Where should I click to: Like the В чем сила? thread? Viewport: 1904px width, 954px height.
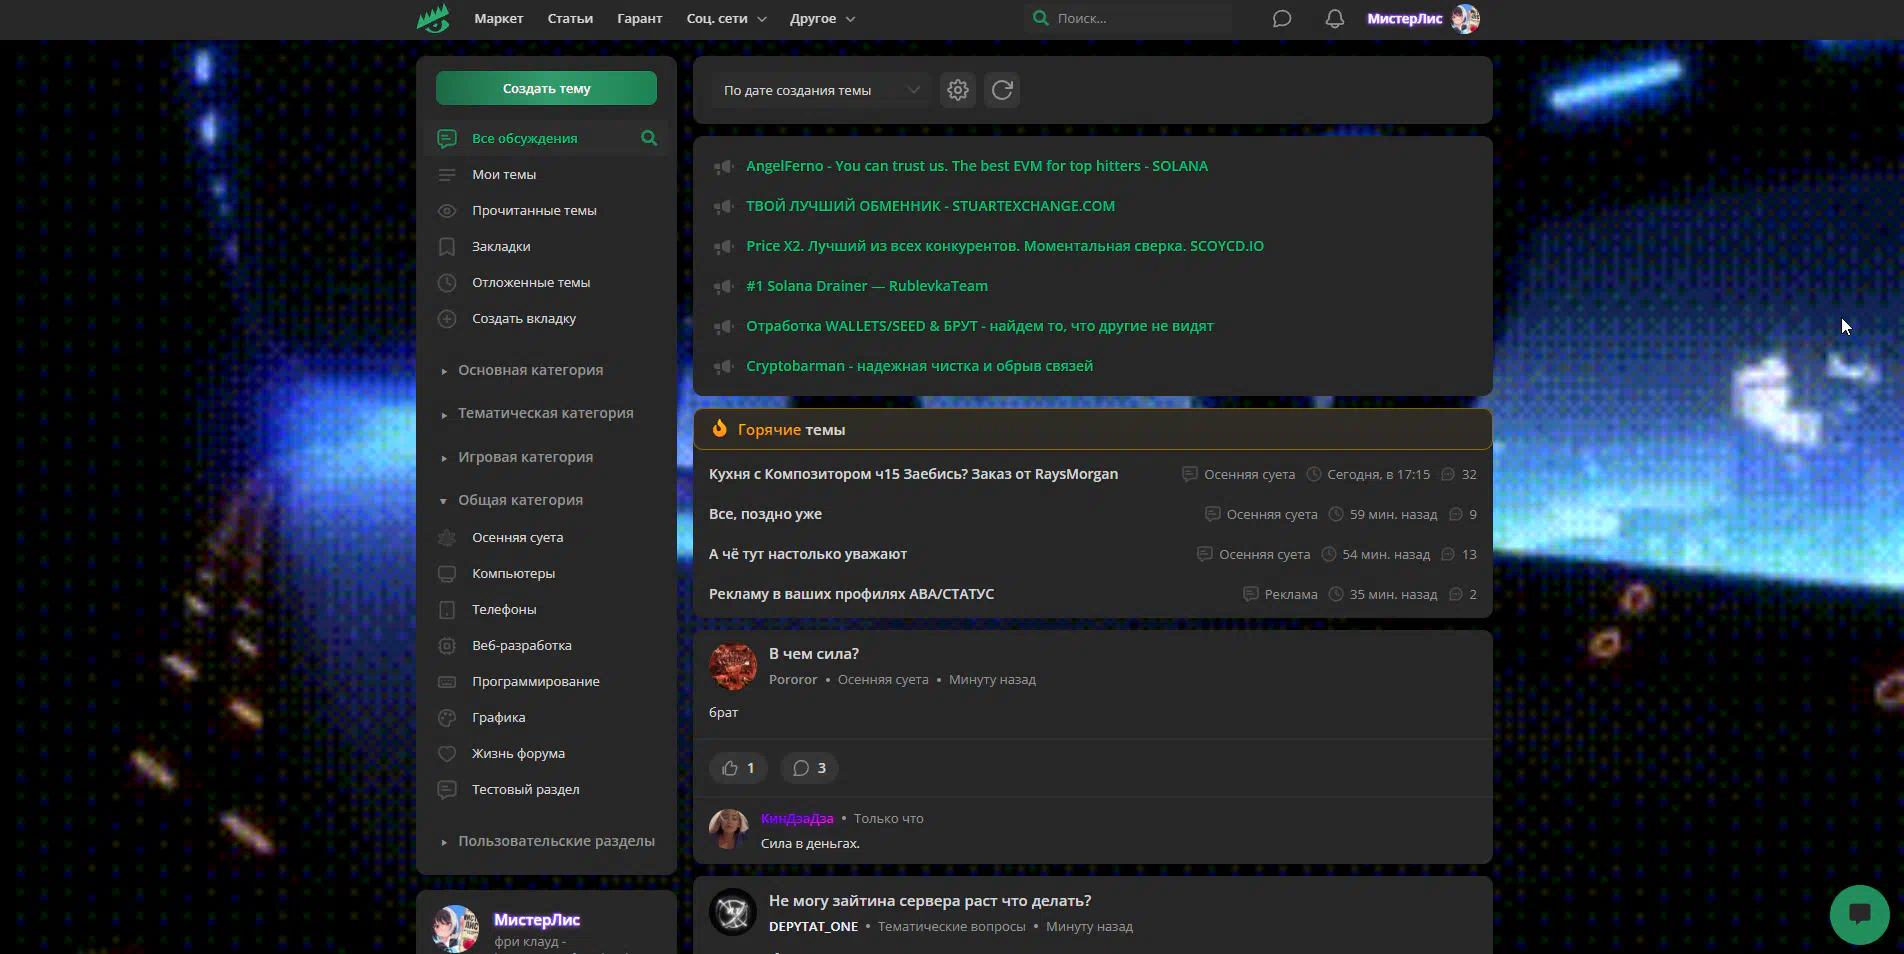click(738, 768)
